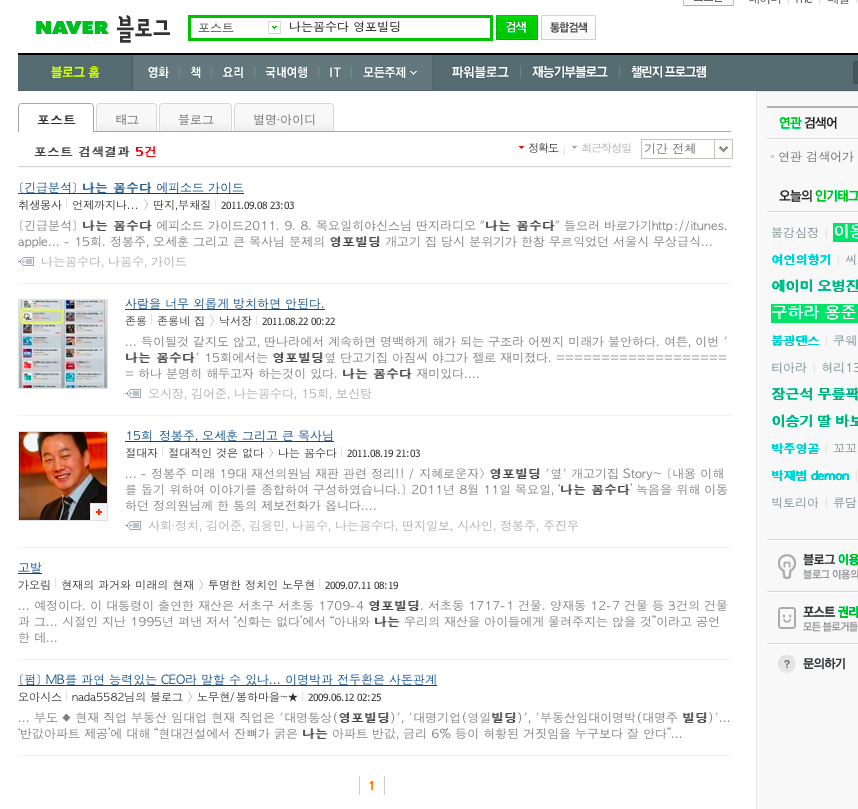Open the 국내여행 category
The width and height of the screenshot is (858, 809).
[x=286, y=72]
